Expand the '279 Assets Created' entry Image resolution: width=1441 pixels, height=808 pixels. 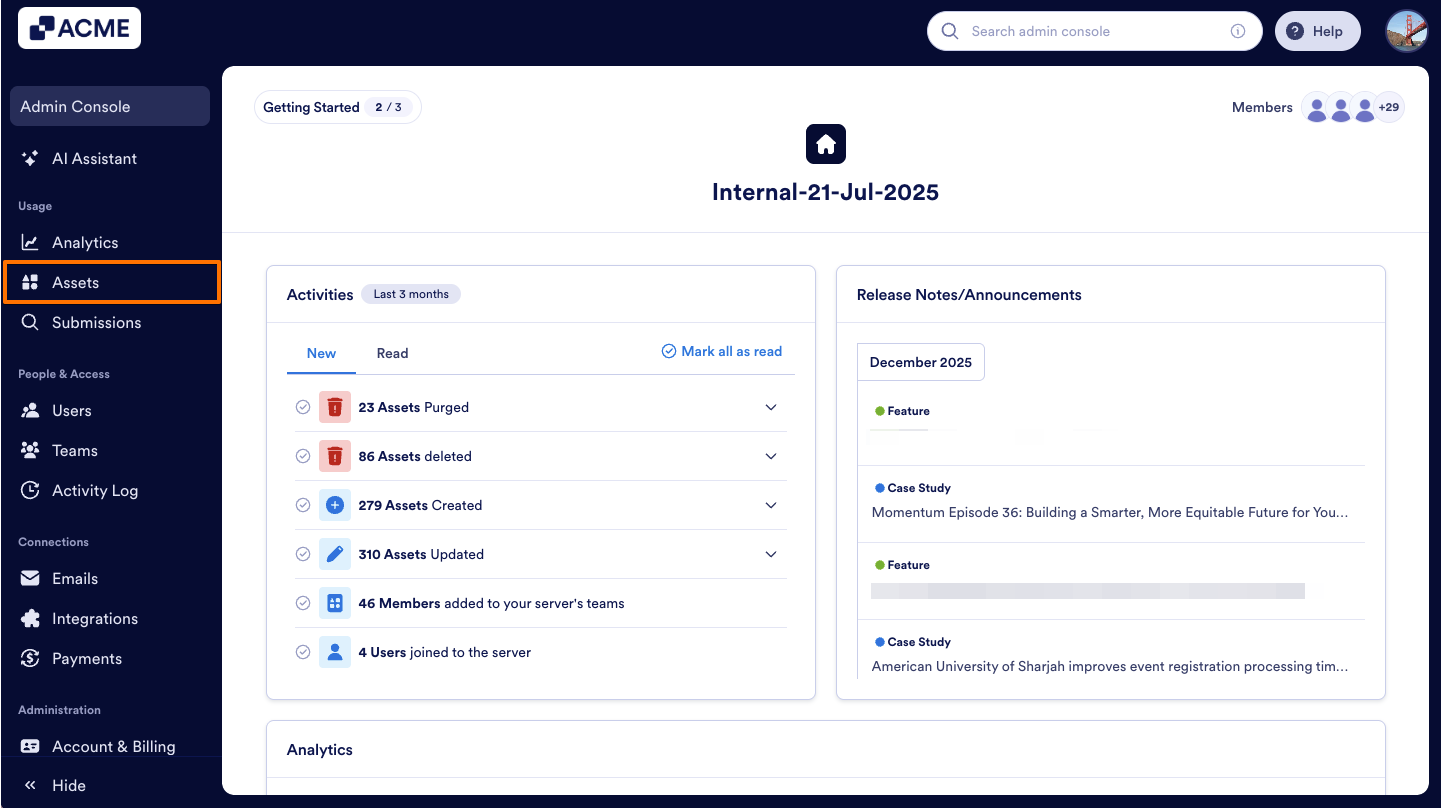click(x=771, y=505)
